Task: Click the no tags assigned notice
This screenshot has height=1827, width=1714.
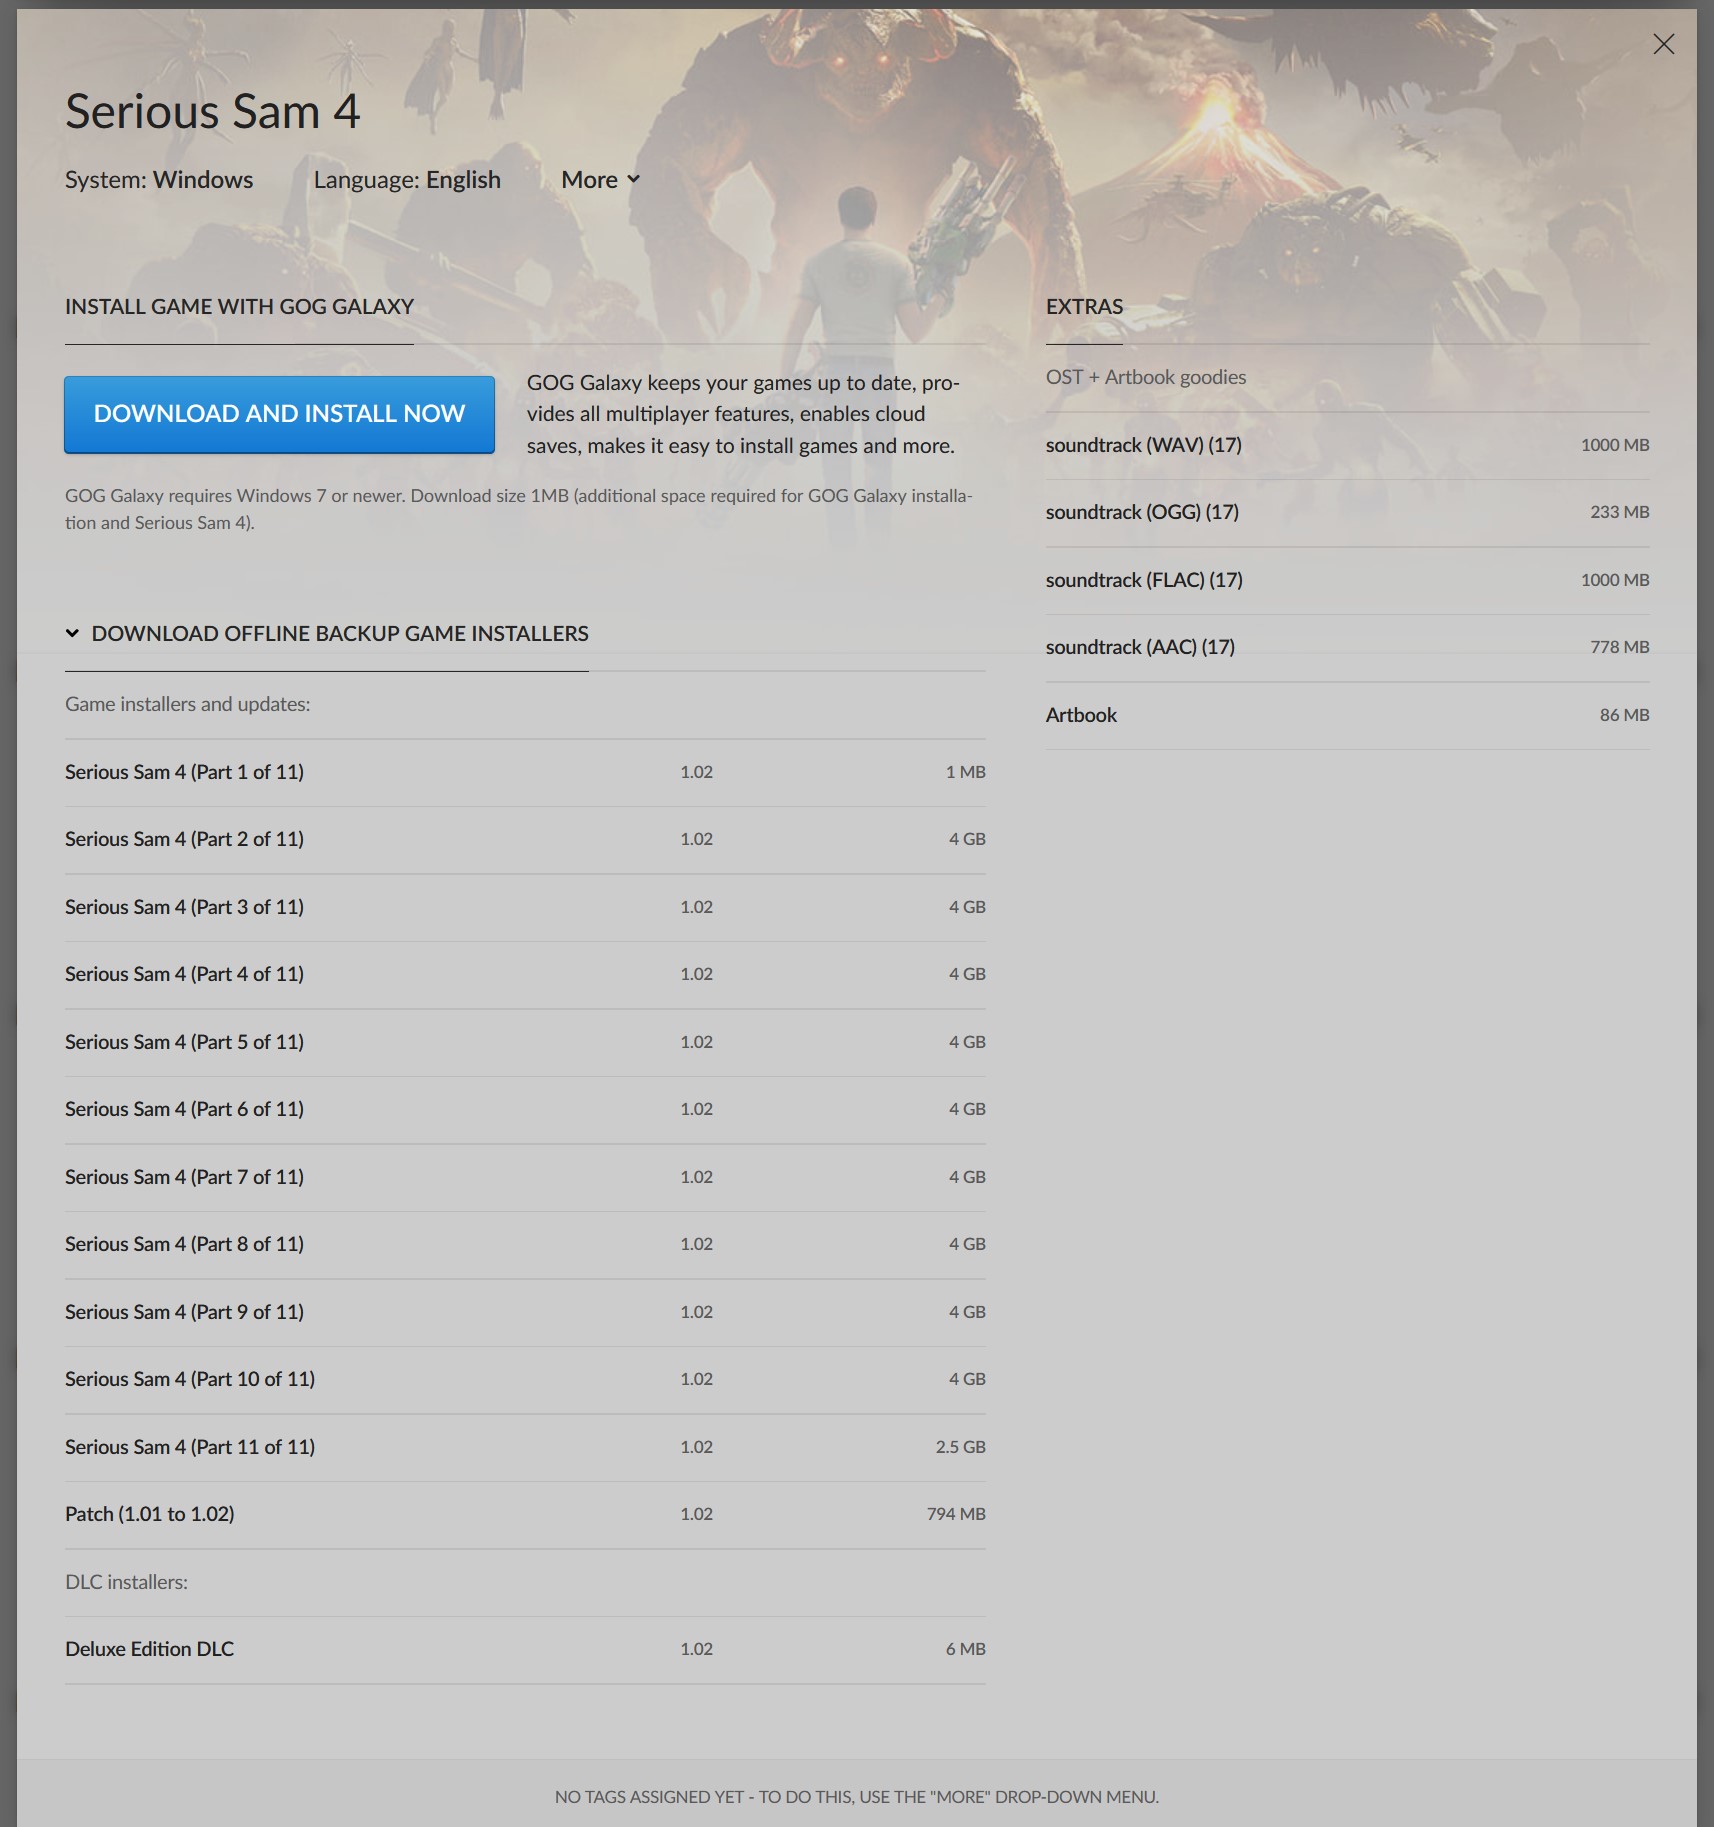Action: pos(857,1797)
